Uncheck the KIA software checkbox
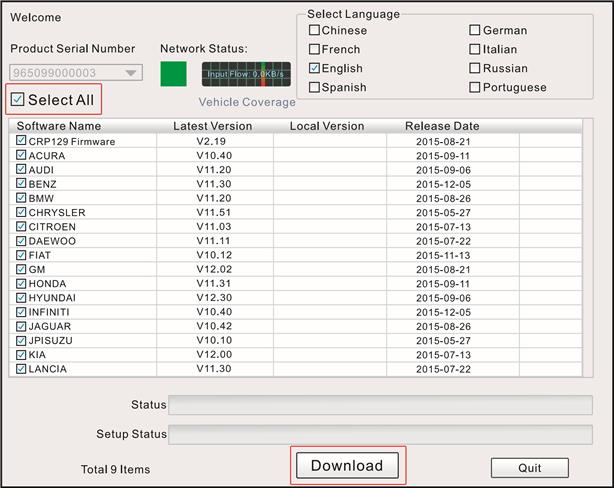The image size is (614, 488). (x=21, y=354)
